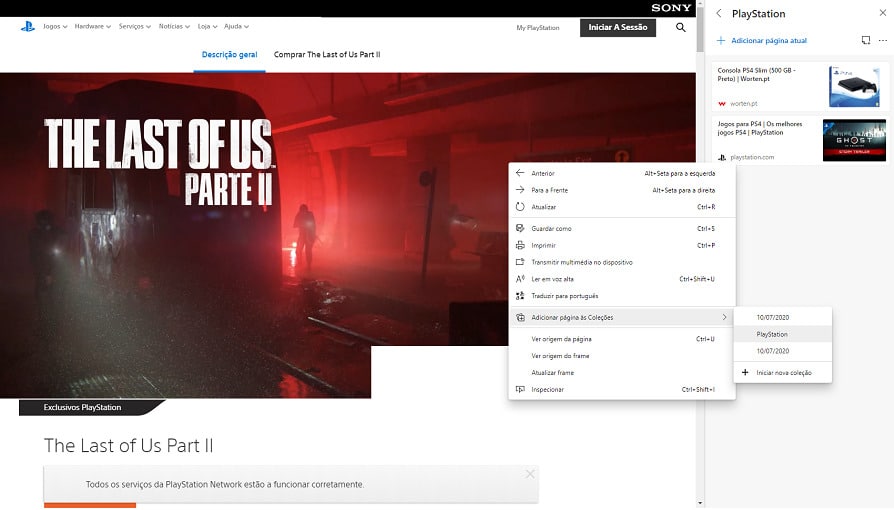Click the Ler em voz alta icon
894x510 pixels.
tap(519, 279)
